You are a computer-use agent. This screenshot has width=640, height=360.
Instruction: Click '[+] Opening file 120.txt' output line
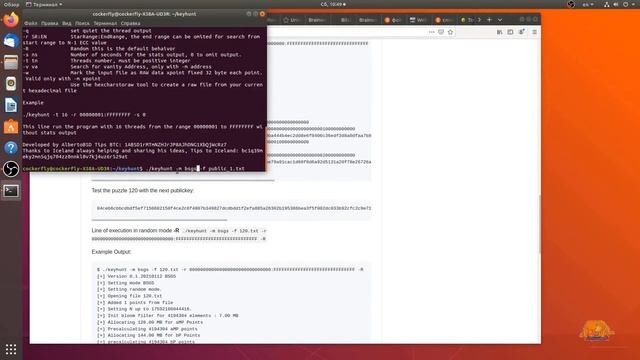(129, 296)
